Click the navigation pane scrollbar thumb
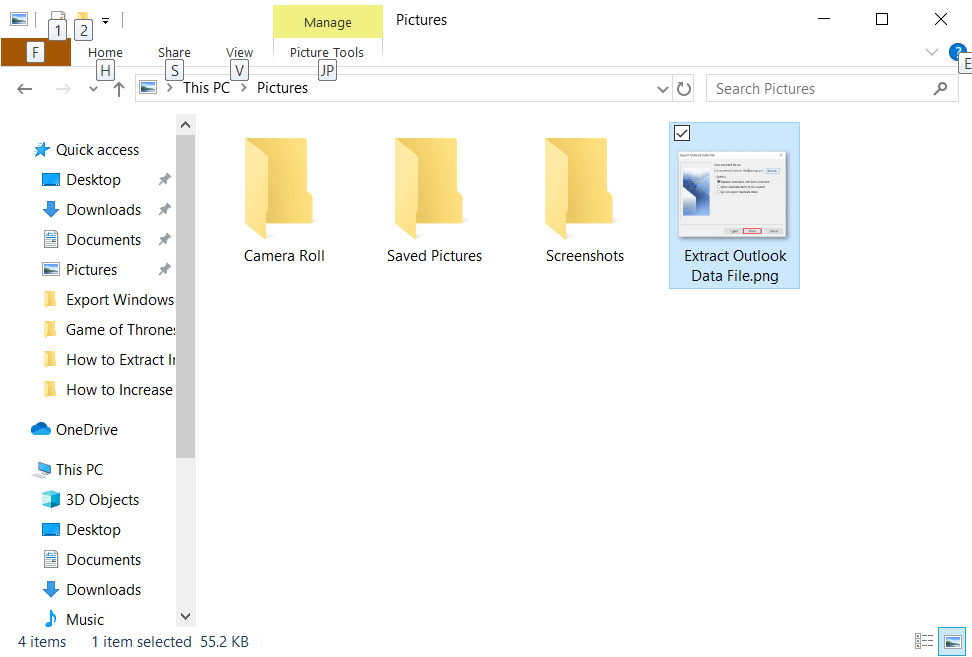Screen dimensions: 972x657 [x=185, y=297]
